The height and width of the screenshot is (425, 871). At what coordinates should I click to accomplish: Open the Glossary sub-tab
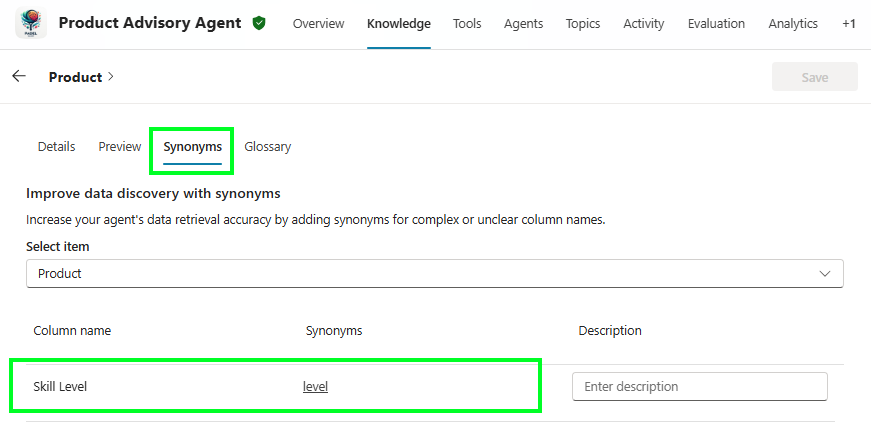point(268,147)
